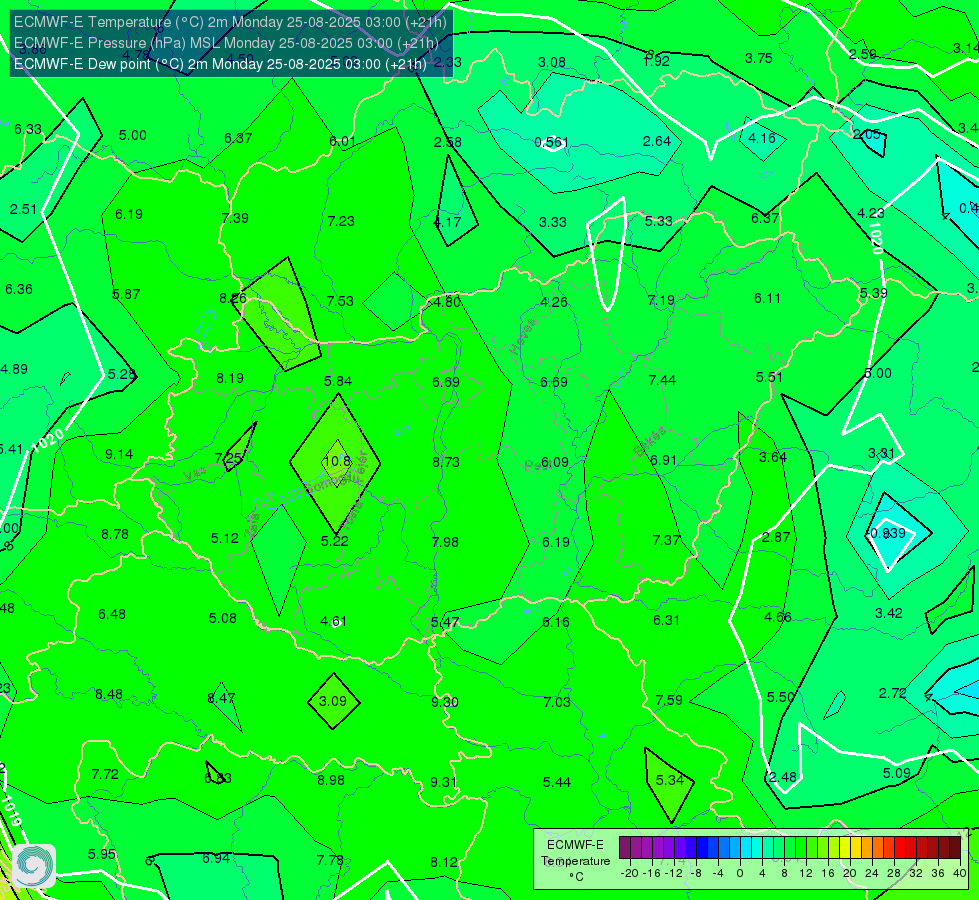Image resolution: width=979 pixels, height=900 pixels.
Task: Click the 4.66 map value
Action: [778, 617]
